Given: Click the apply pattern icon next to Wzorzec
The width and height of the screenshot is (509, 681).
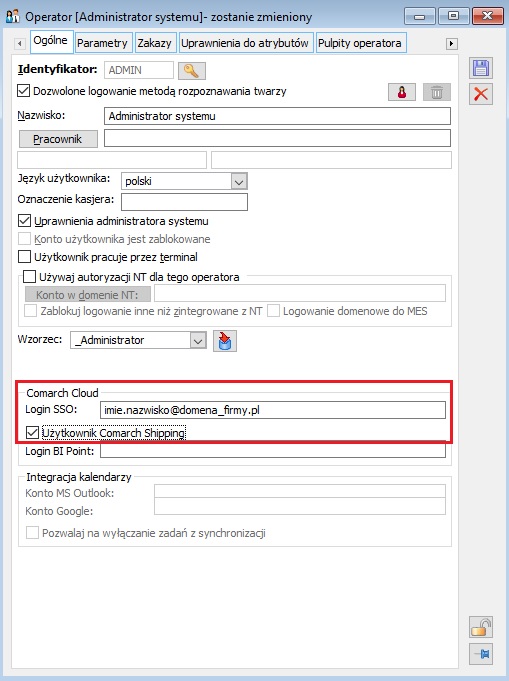Looking at the screenshot, I should 225,340.
